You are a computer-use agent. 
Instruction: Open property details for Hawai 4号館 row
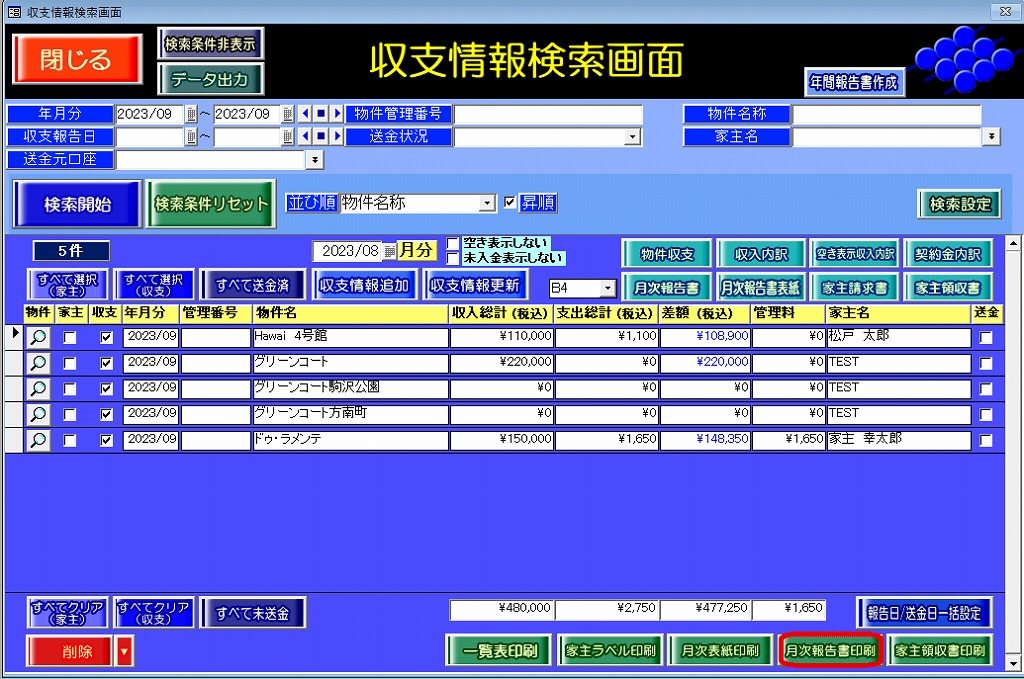pos(37,338)
